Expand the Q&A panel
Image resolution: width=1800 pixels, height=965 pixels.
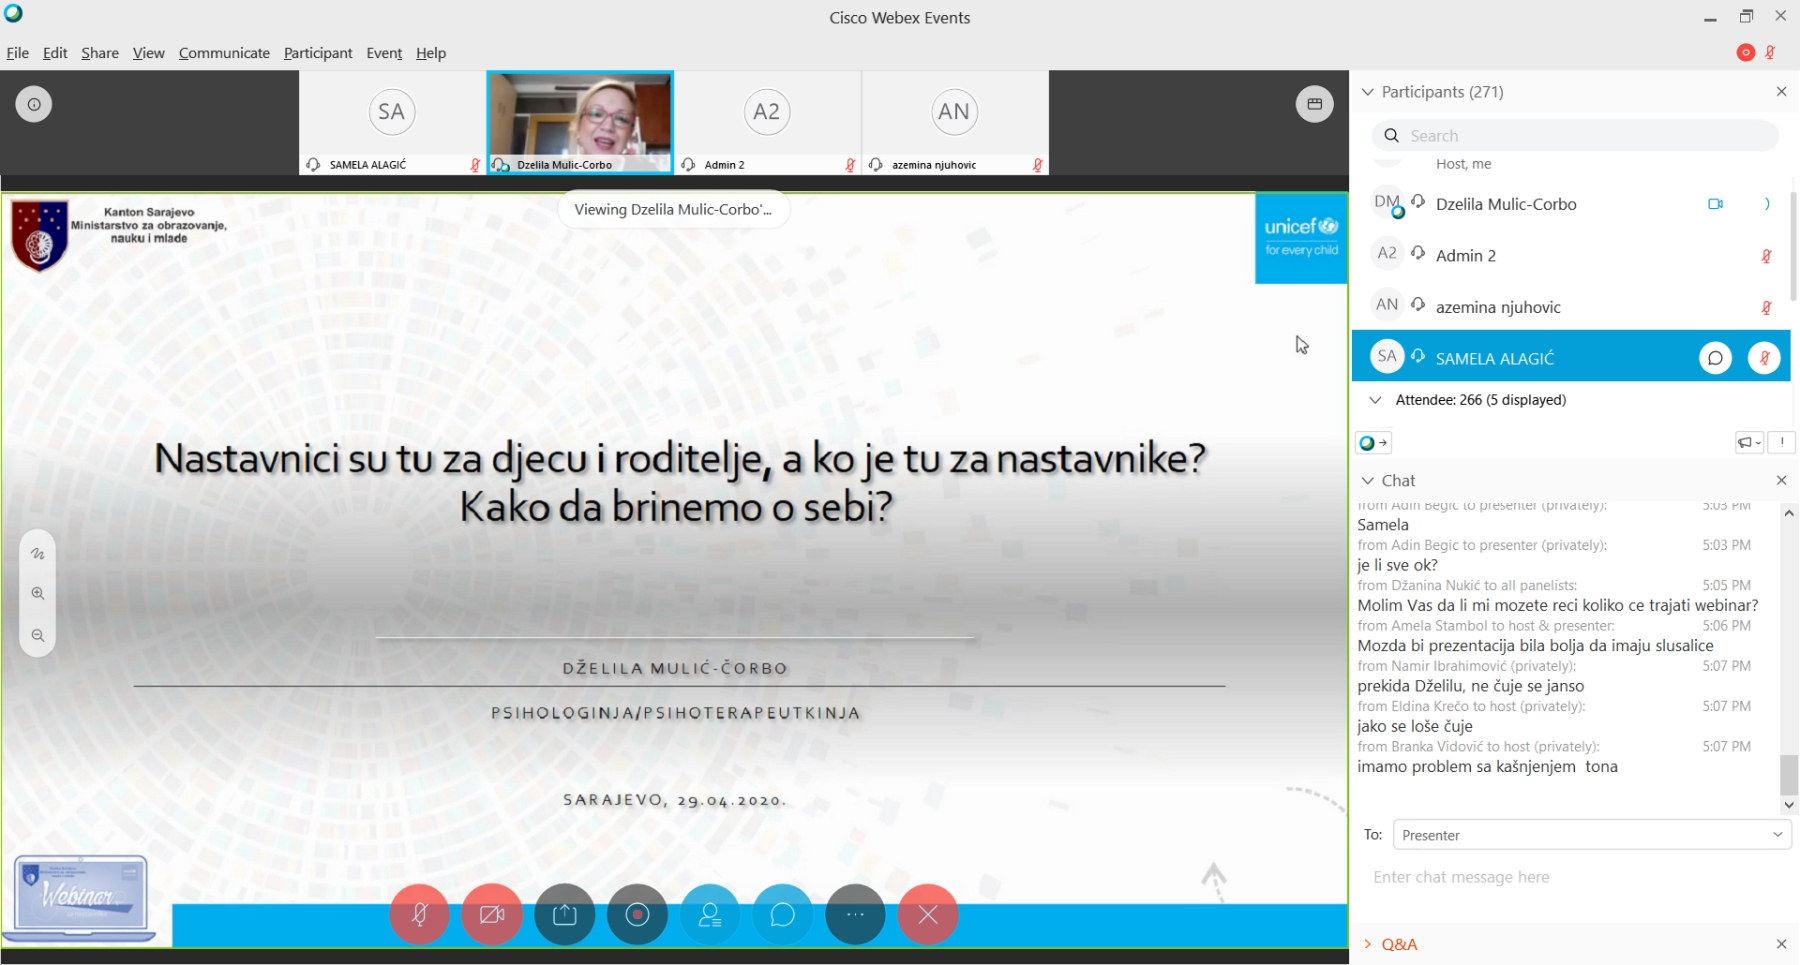[1398, 944]
